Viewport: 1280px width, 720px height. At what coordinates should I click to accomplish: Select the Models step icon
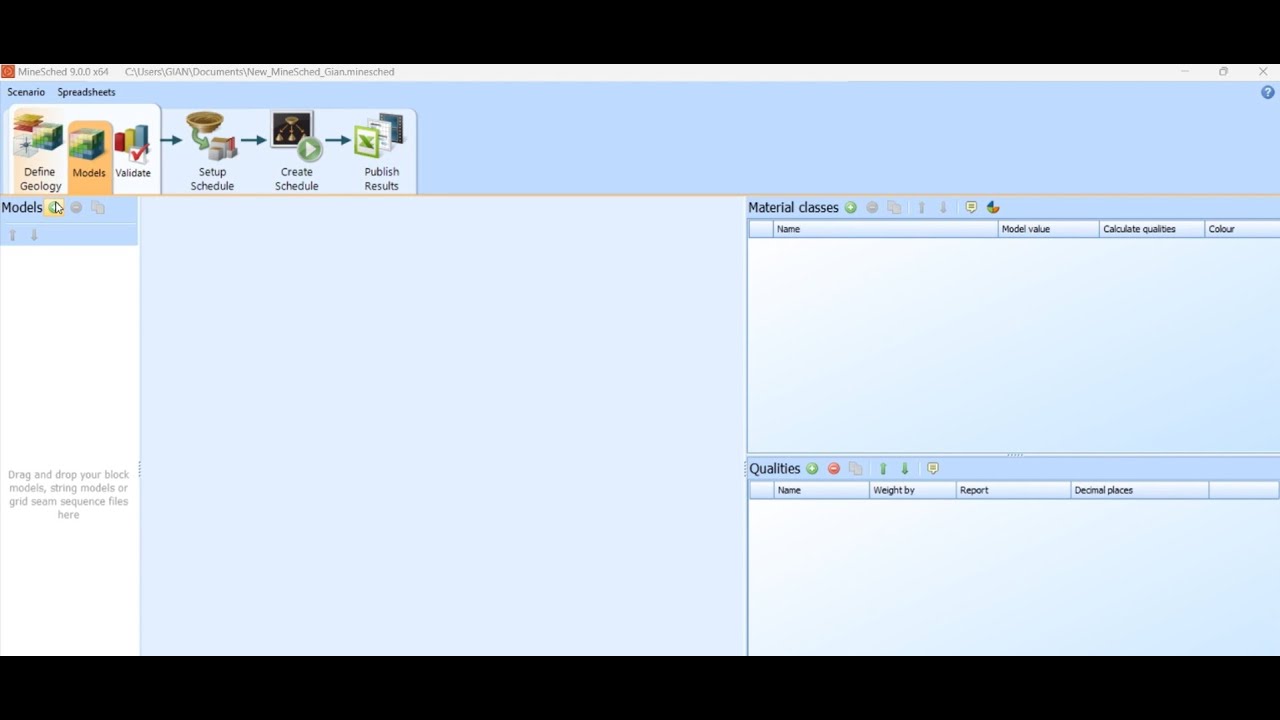pyautogui.click(x=89, y=151)
